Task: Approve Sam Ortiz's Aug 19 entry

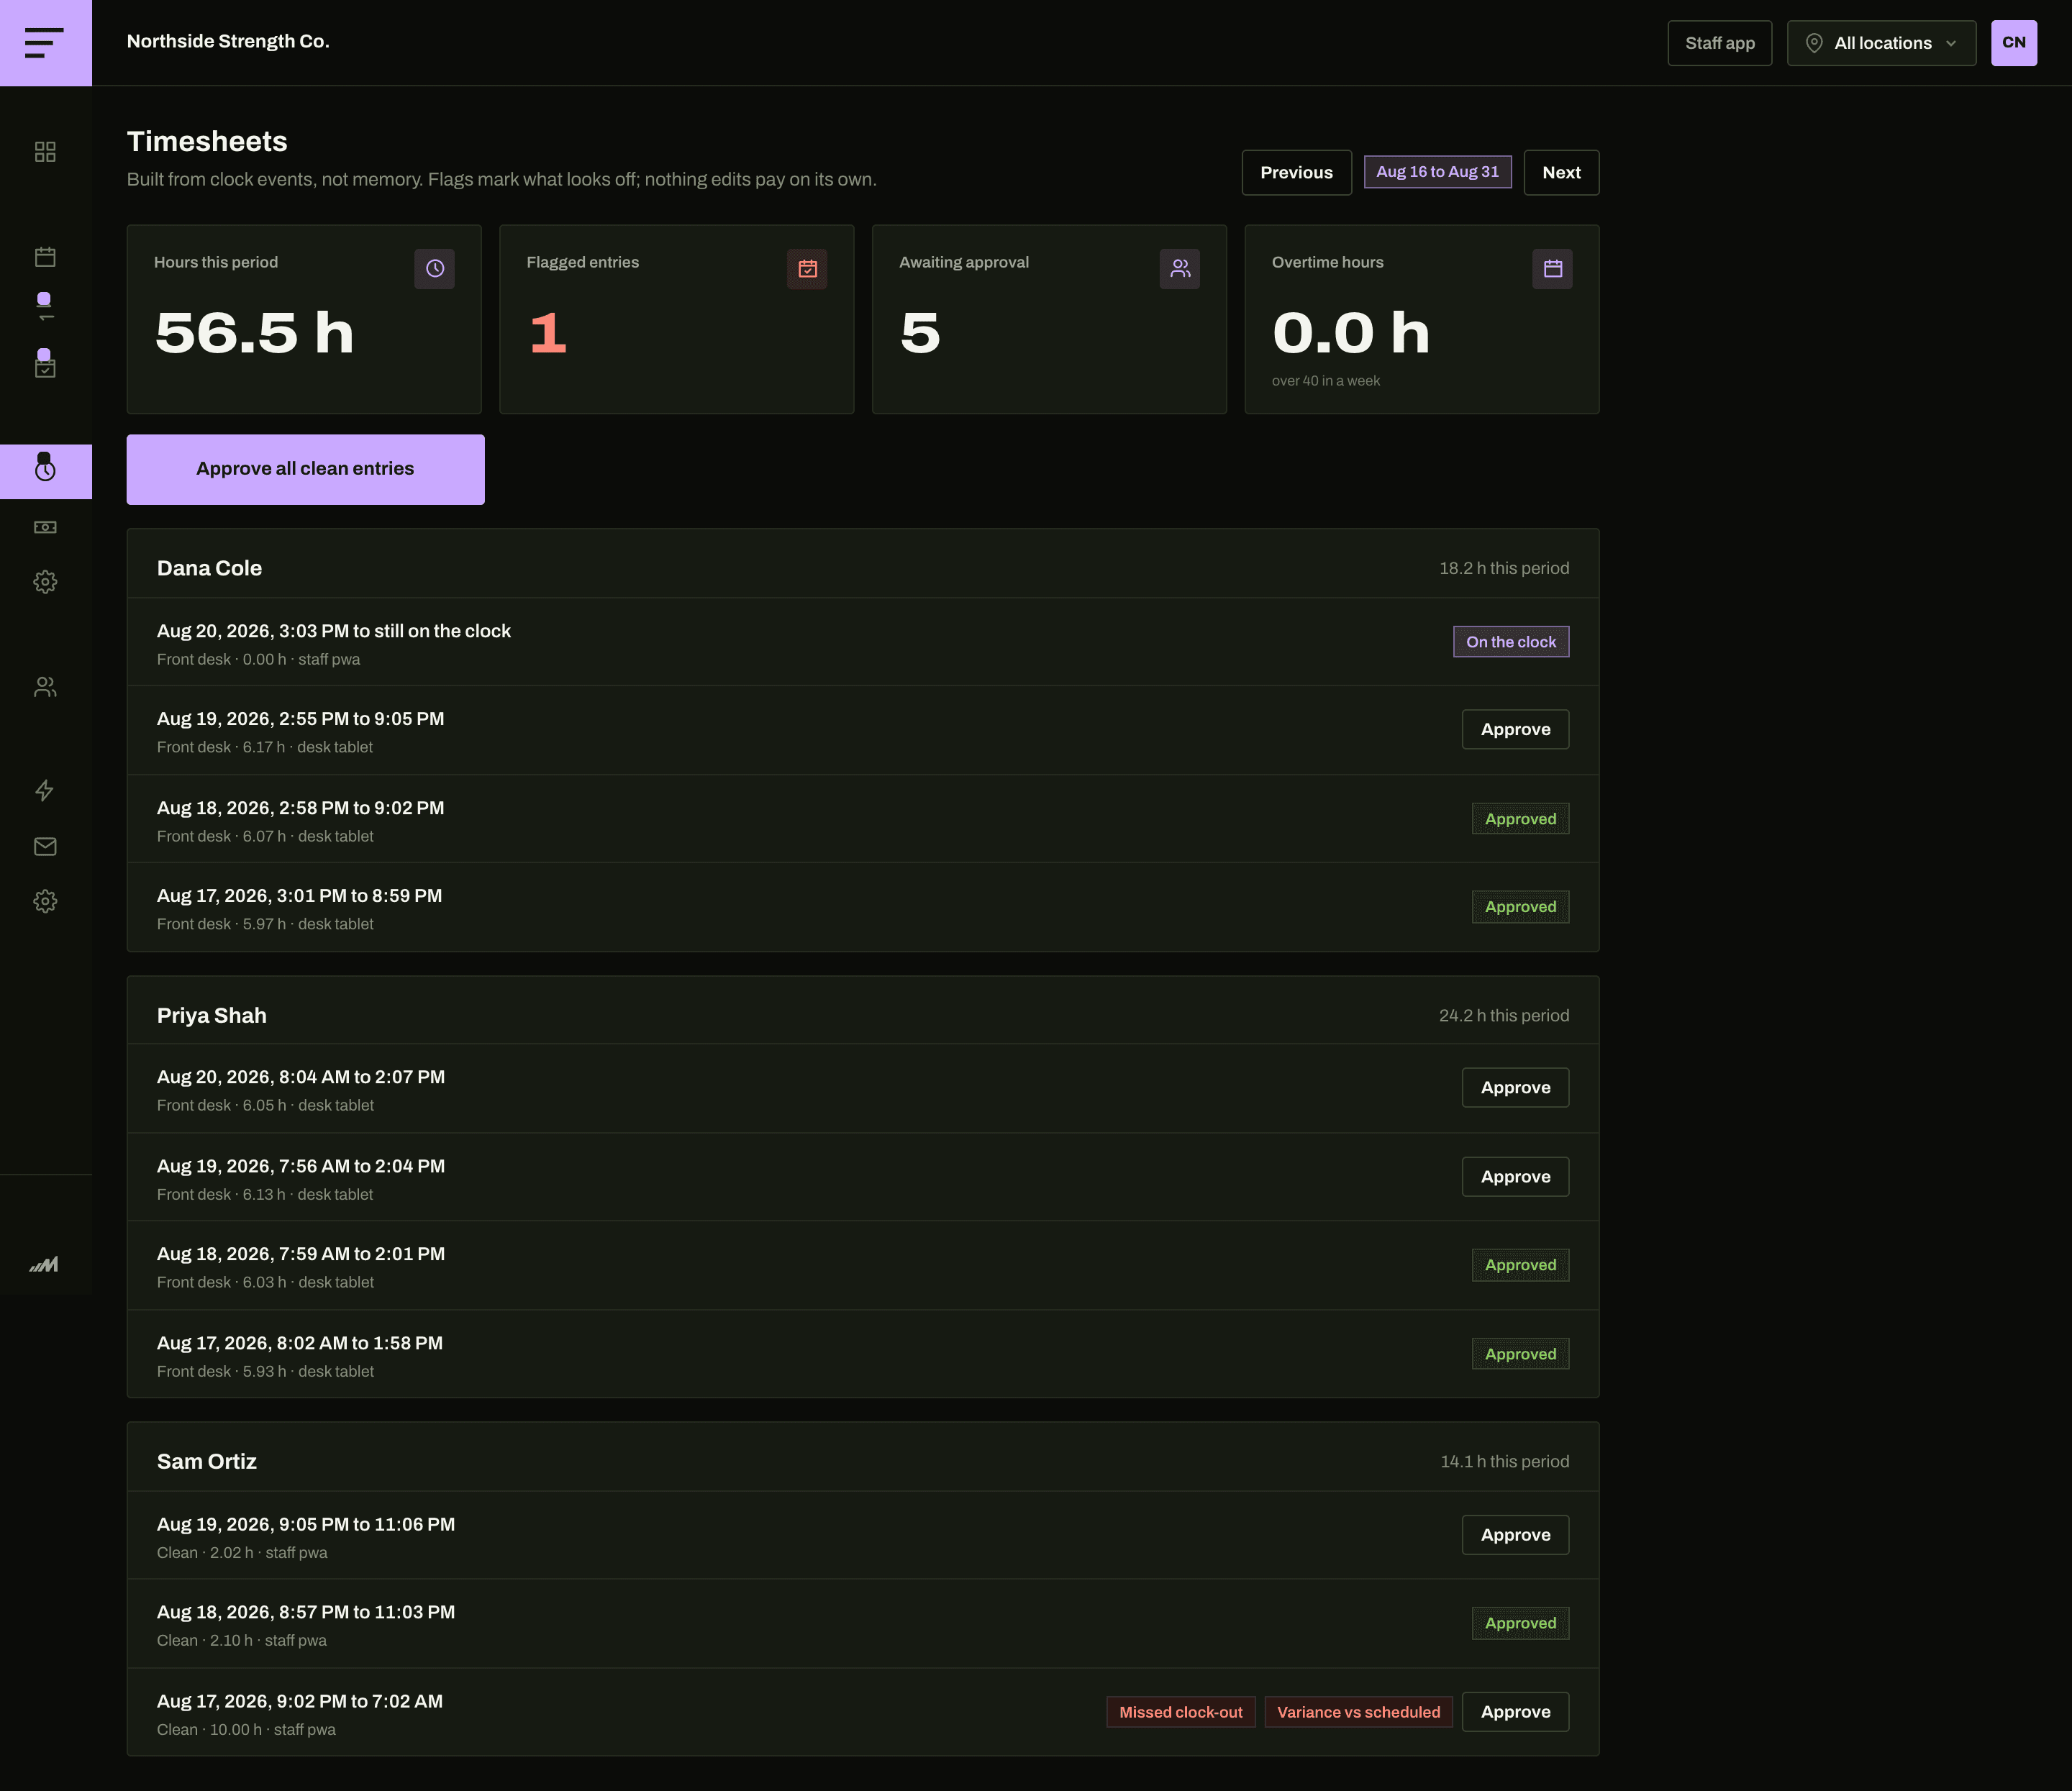Action: click(1515, 1535)
